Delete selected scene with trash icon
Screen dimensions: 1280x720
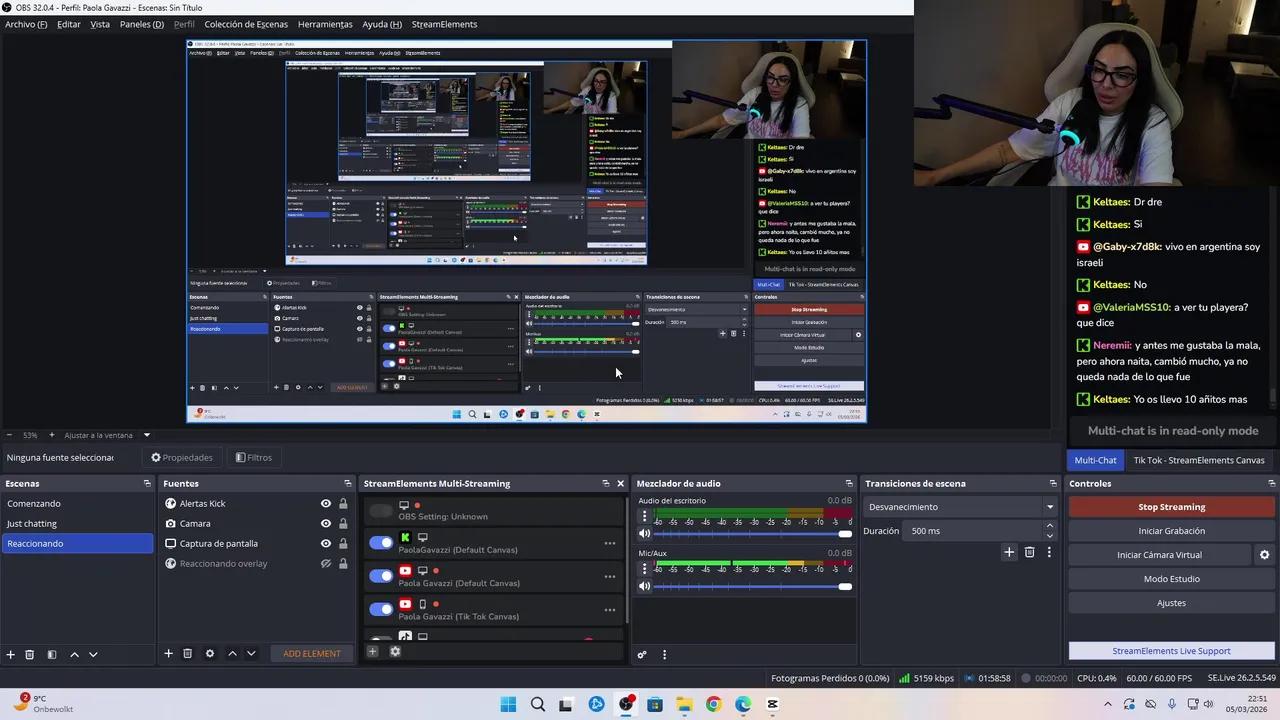(30, 654)
